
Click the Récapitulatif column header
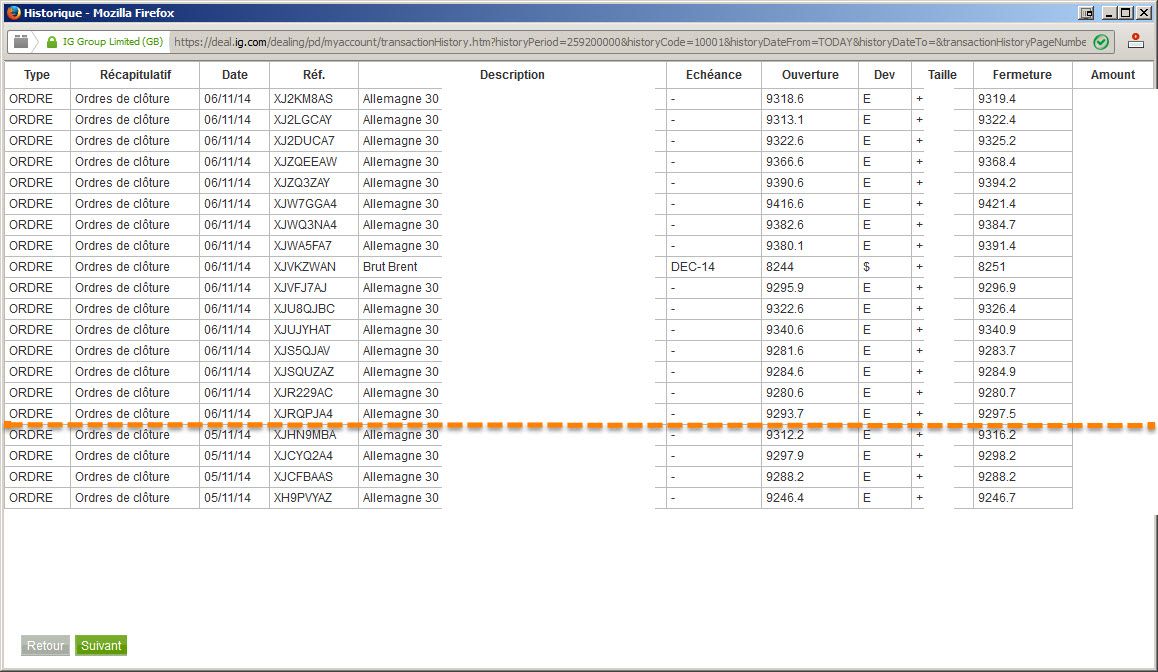point(135,75)
